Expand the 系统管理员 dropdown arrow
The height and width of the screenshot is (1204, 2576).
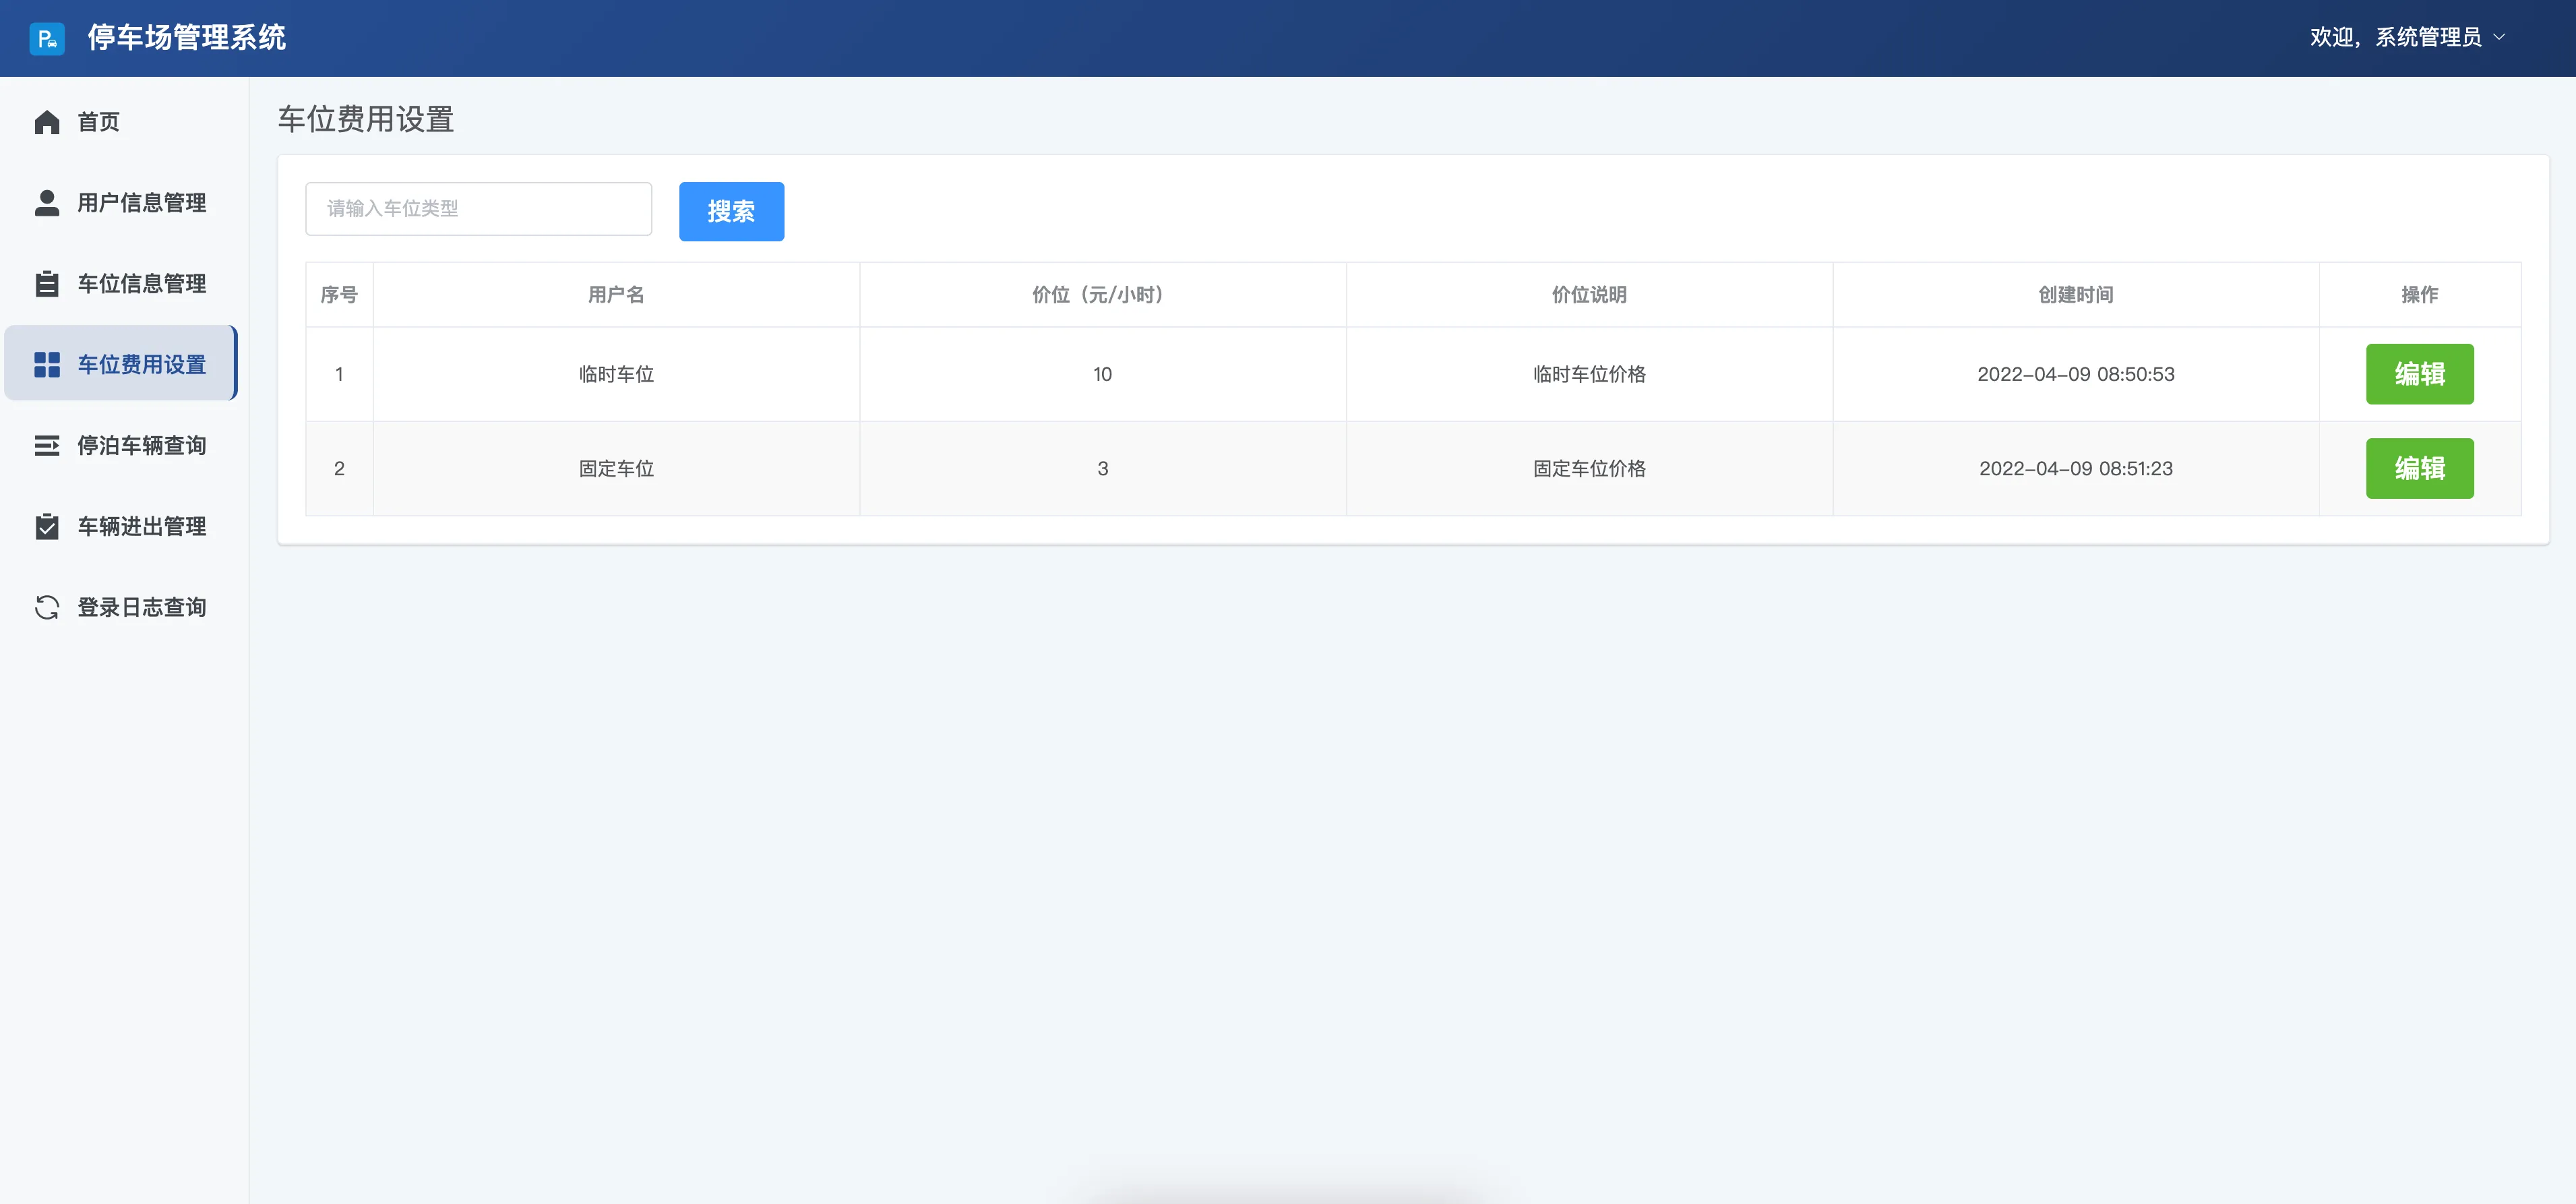click(2499, 38)
